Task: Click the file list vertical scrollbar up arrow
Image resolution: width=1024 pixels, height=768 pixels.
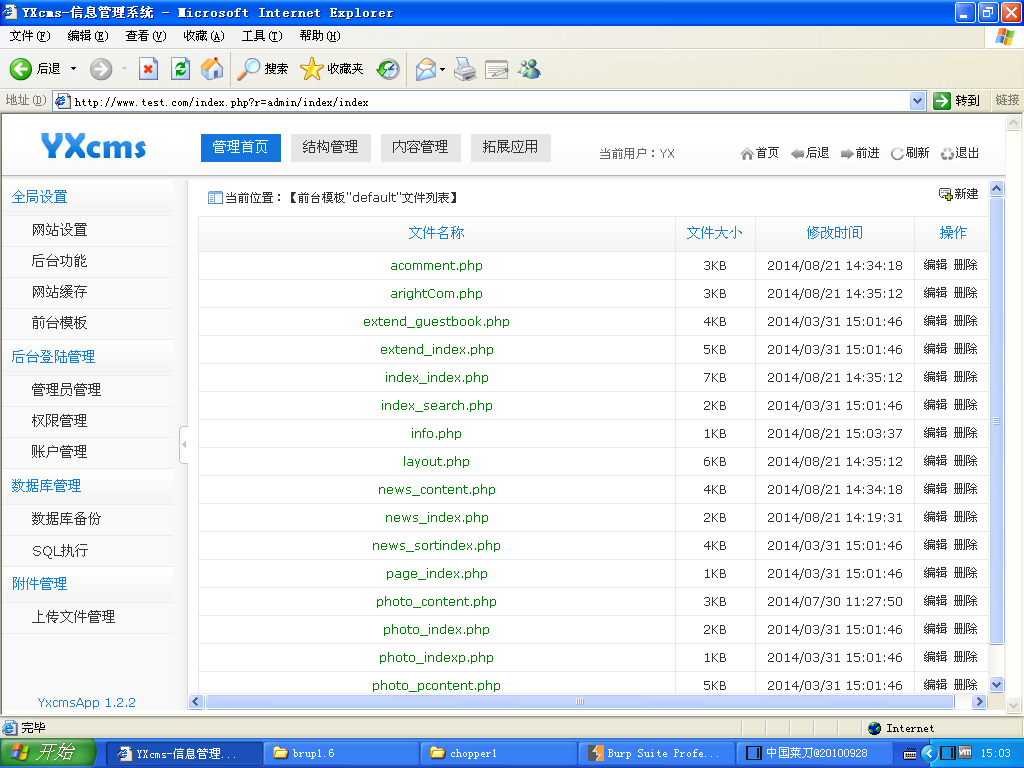Action: click(997, 189)
